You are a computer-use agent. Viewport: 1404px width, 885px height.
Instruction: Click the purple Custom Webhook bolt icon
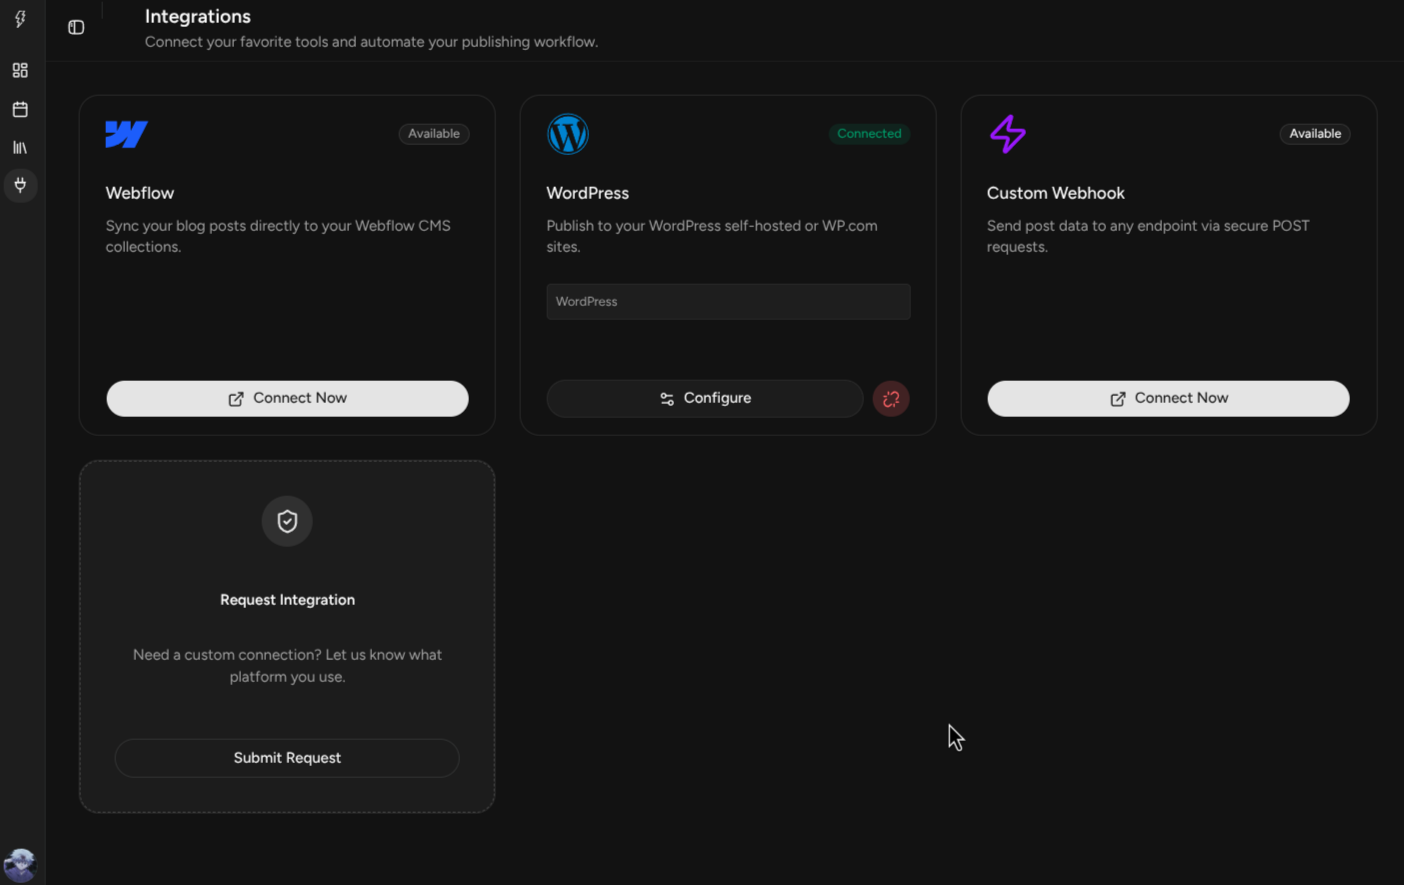click(x=1007, y=134)
